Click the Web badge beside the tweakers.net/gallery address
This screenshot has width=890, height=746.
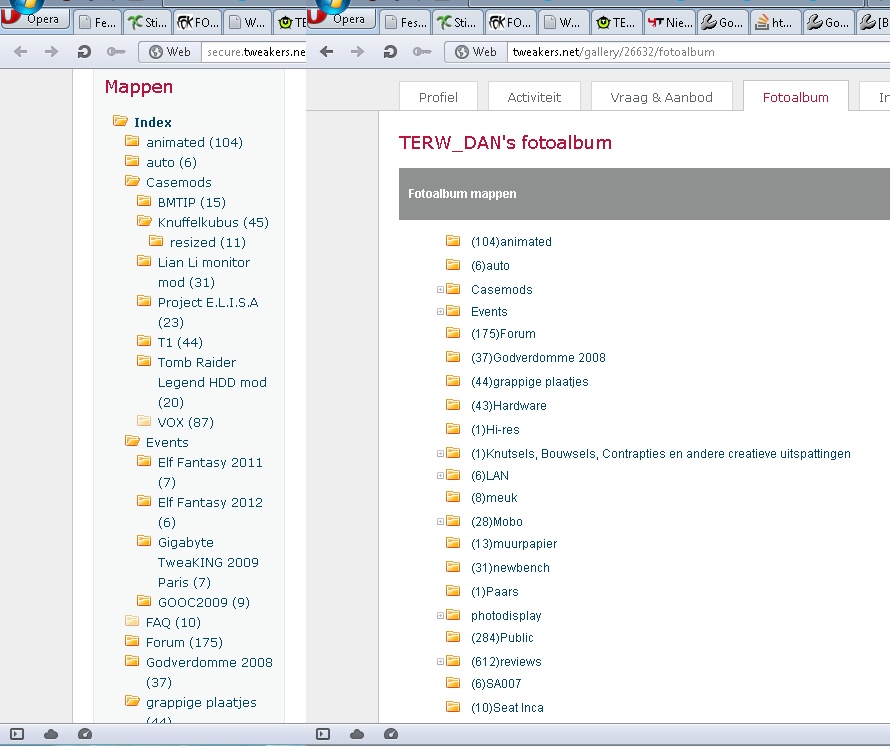click(x=476, y=52)
